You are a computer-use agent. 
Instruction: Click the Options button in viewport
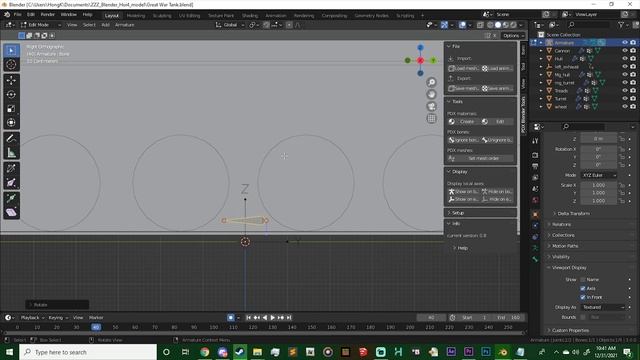point(512,36)
